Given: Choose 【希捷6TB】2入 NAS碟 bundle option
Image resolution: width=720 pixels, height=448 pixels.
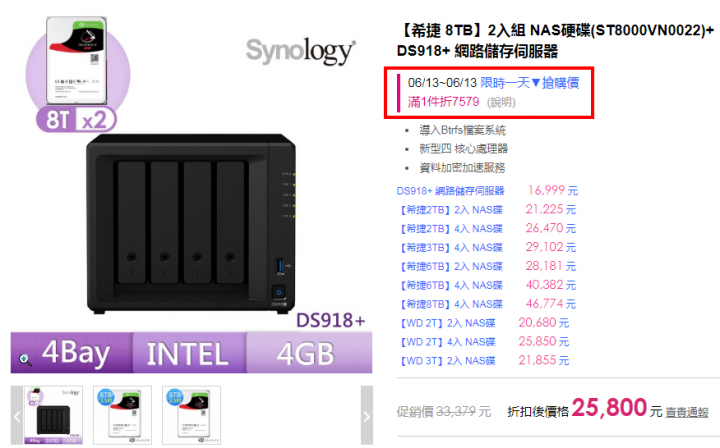Looking at the screenshot, I should click(x=452, y=267).
